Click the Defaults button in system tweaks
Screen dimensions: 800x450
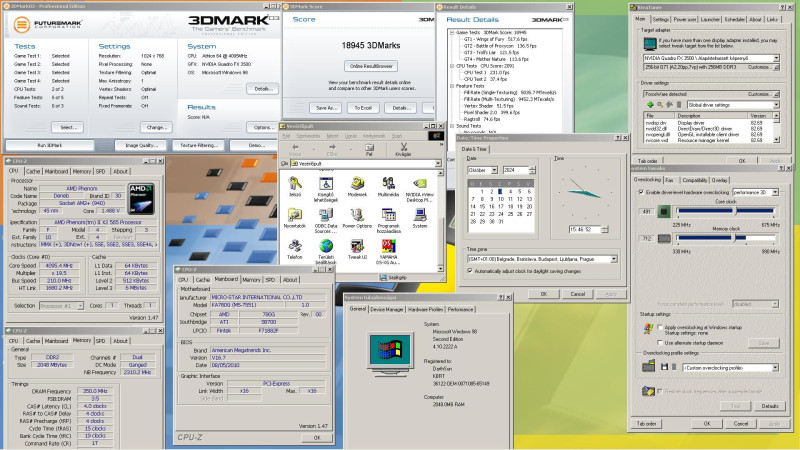point(769,406)
